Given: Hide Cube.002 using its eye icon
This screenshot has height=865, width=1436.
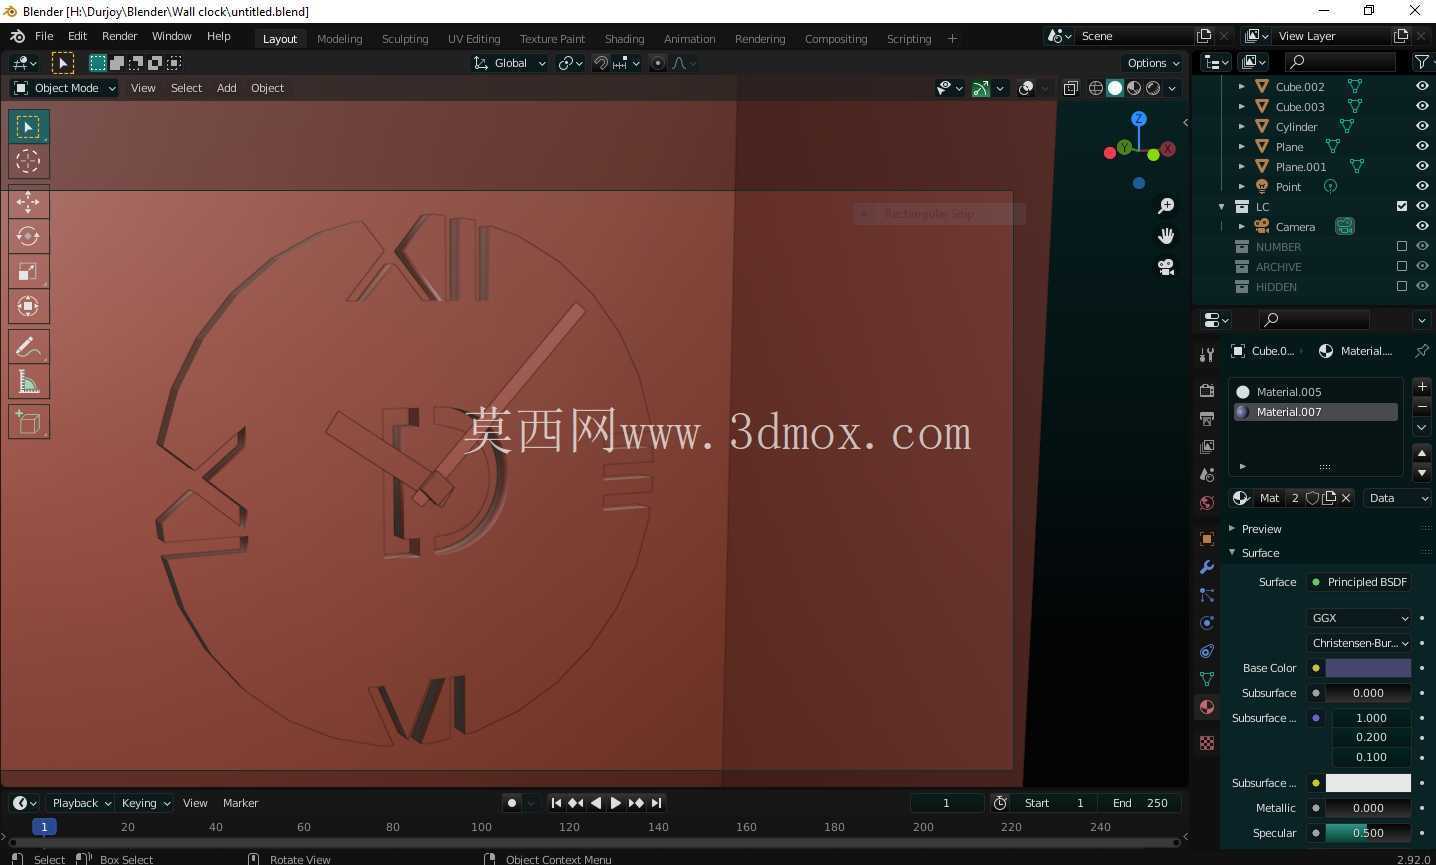Looking at the screenshot, I should click(x=1421, y=87).
